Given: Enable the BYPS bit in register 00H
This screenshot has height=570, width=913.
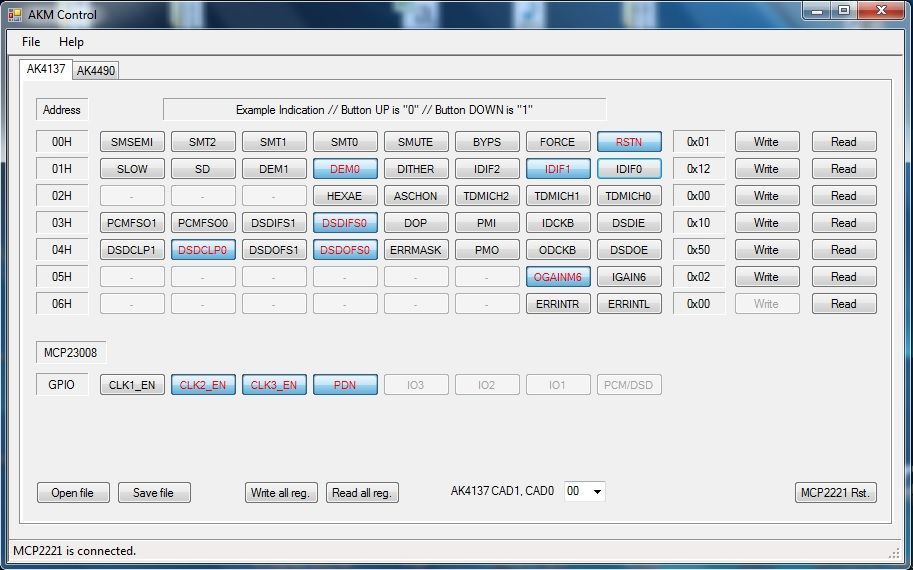Looking at the screenshot, I should tap(487, 141).
